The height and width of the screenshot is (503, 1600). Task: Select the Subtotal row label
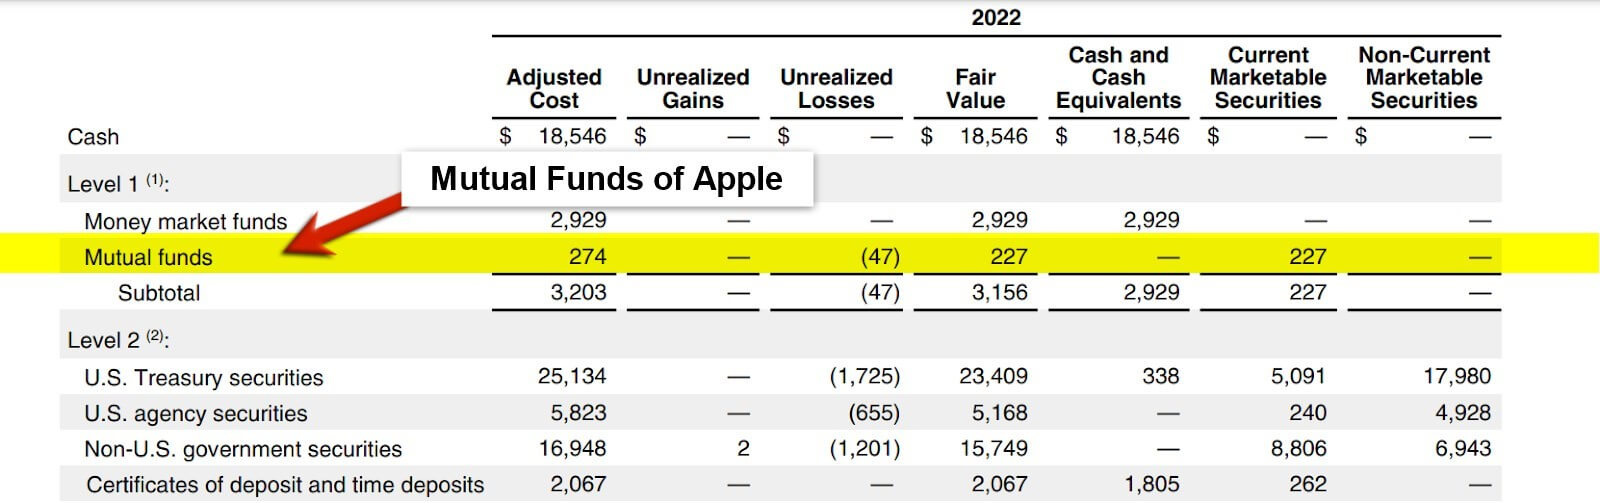pos(159,294)
